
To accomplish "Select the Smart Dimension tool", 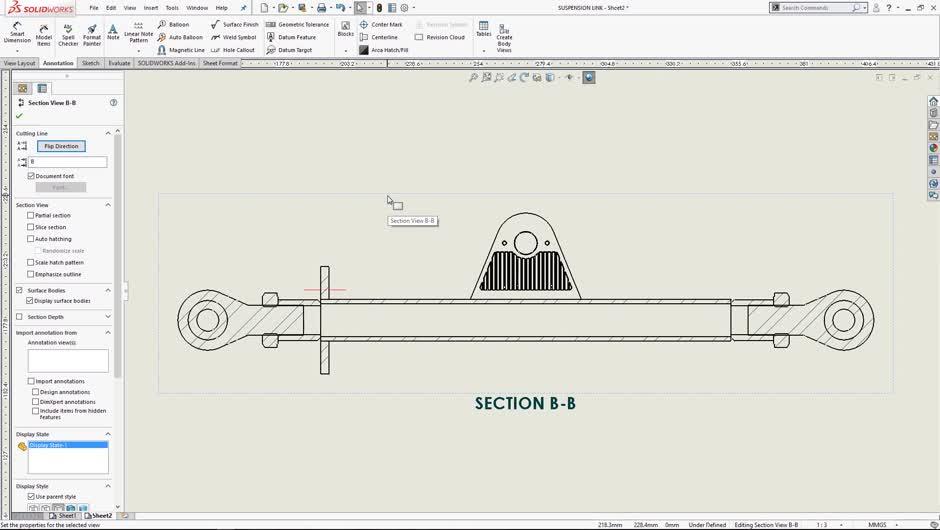I will 16,32.
